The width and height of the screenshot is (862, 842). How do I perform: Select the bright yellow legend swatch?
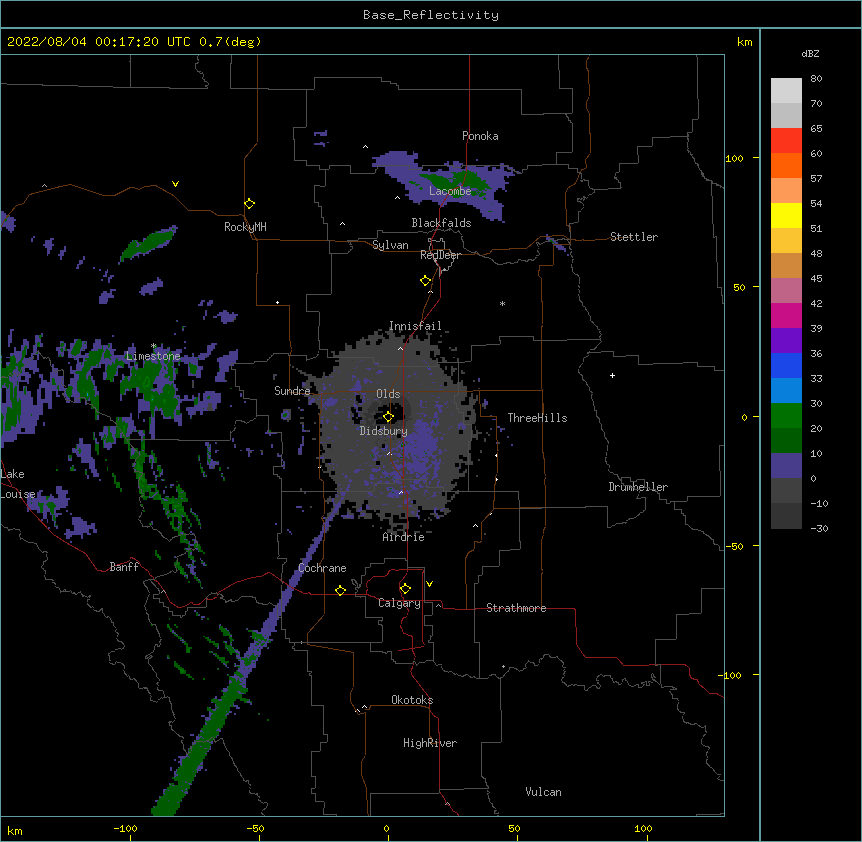[786, 216]
